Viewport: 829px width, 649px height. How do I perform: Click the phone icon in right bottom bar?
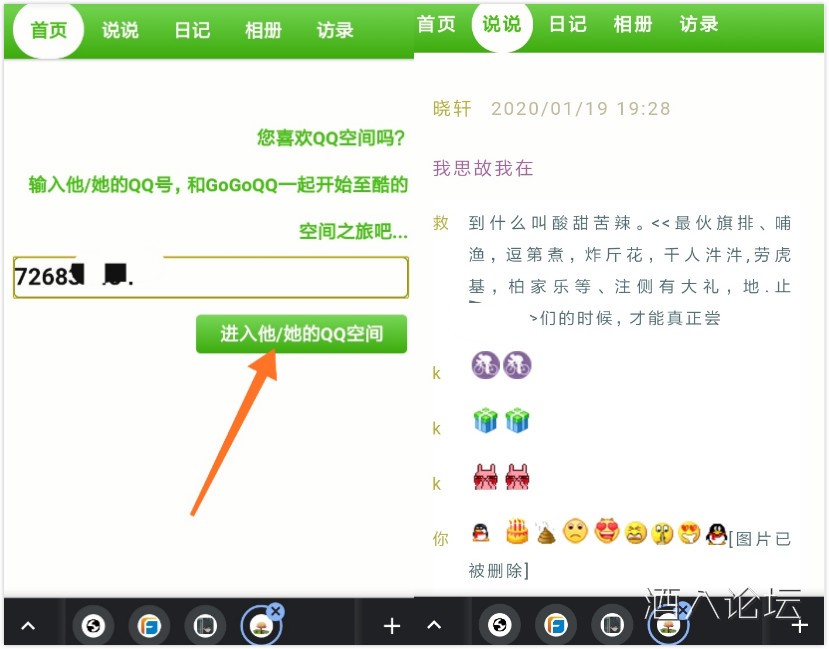(611, 626)
